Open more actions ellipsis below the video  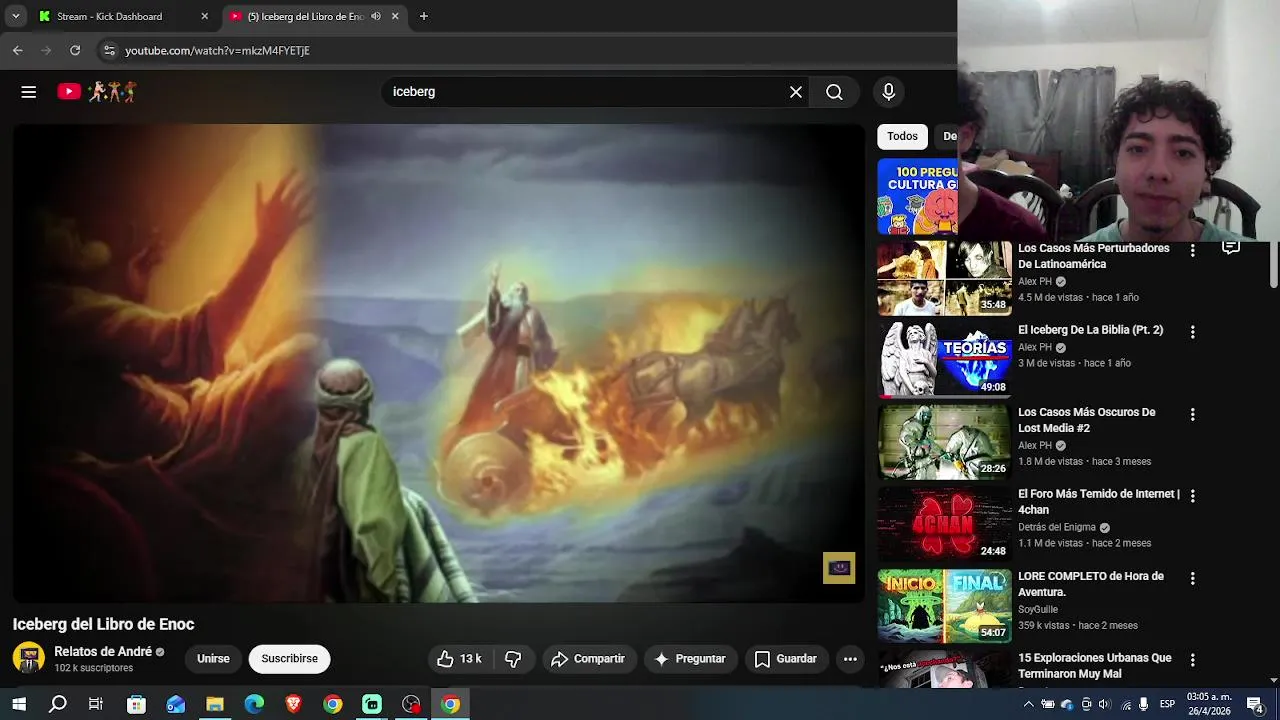[x=850, y=659]
